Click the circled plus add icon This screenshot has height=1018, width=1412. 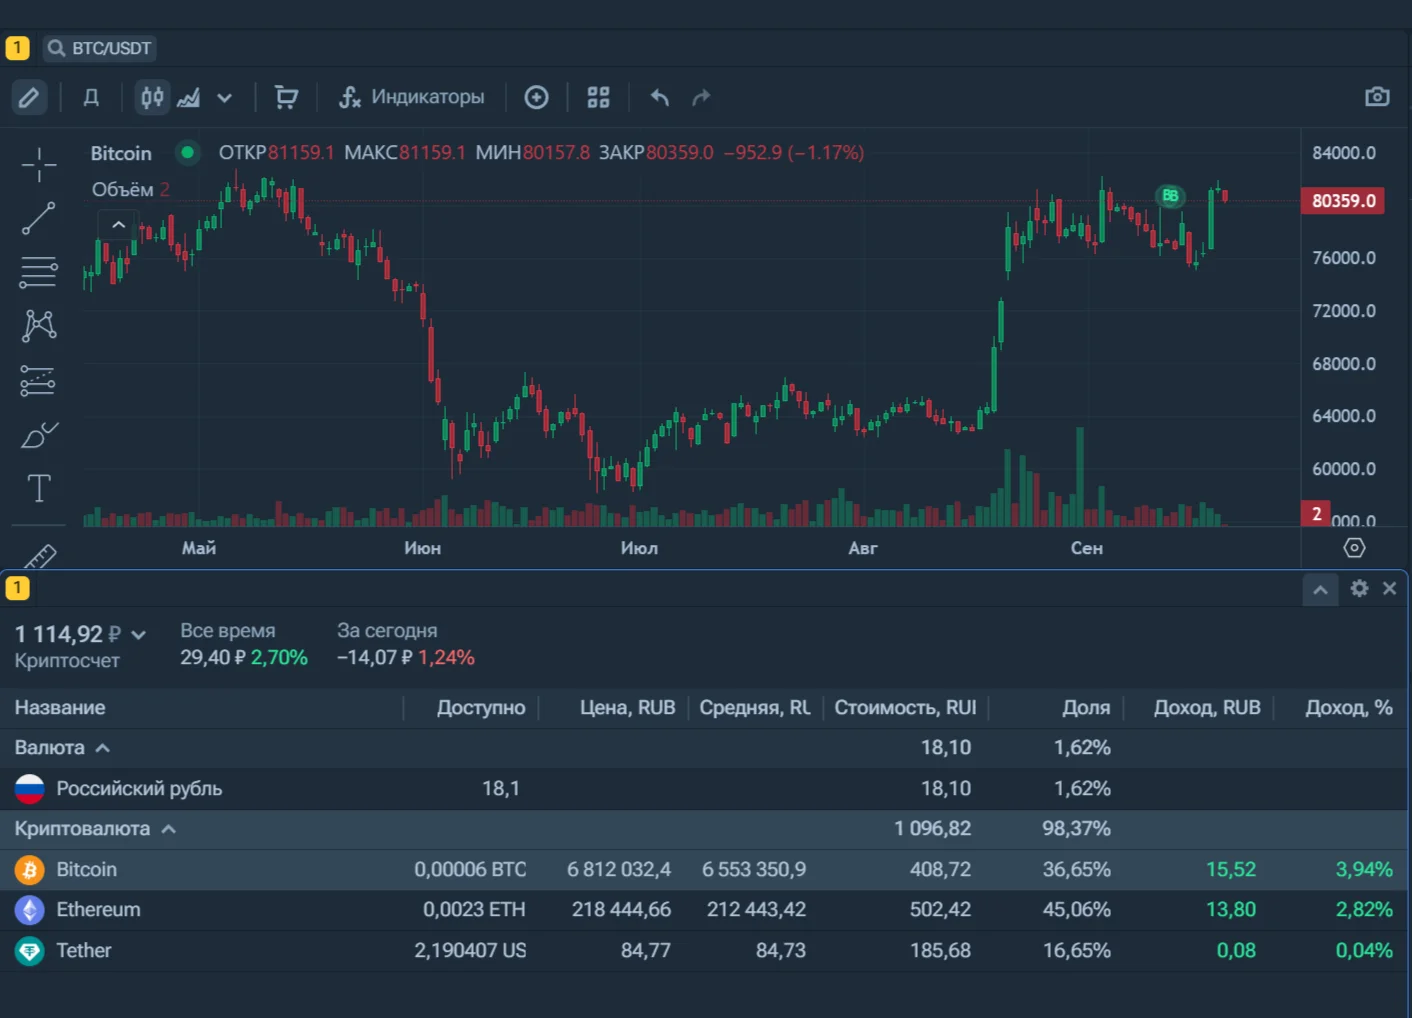(x=537, y=97)
